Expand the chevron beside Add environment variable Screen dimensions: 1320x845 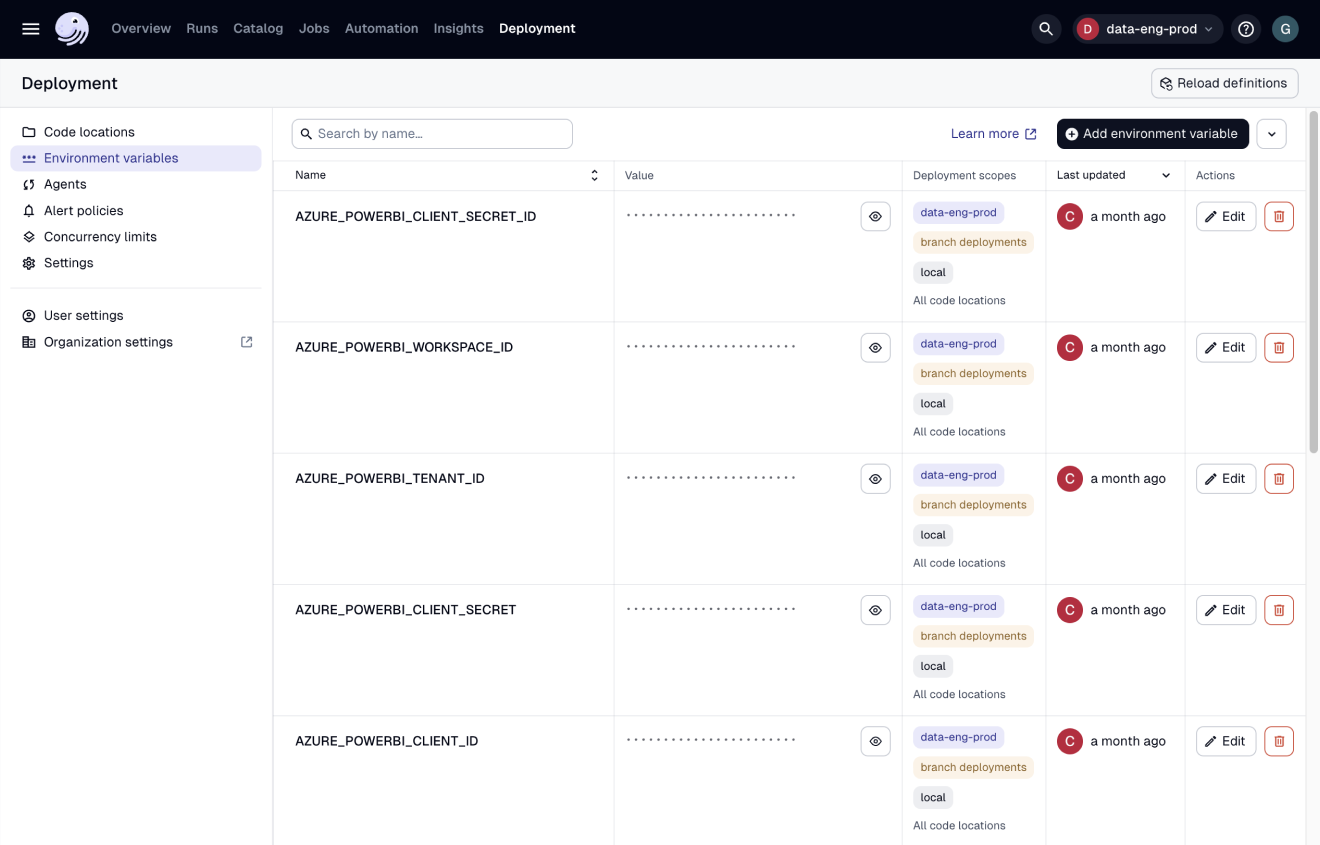coord(1271,133)
